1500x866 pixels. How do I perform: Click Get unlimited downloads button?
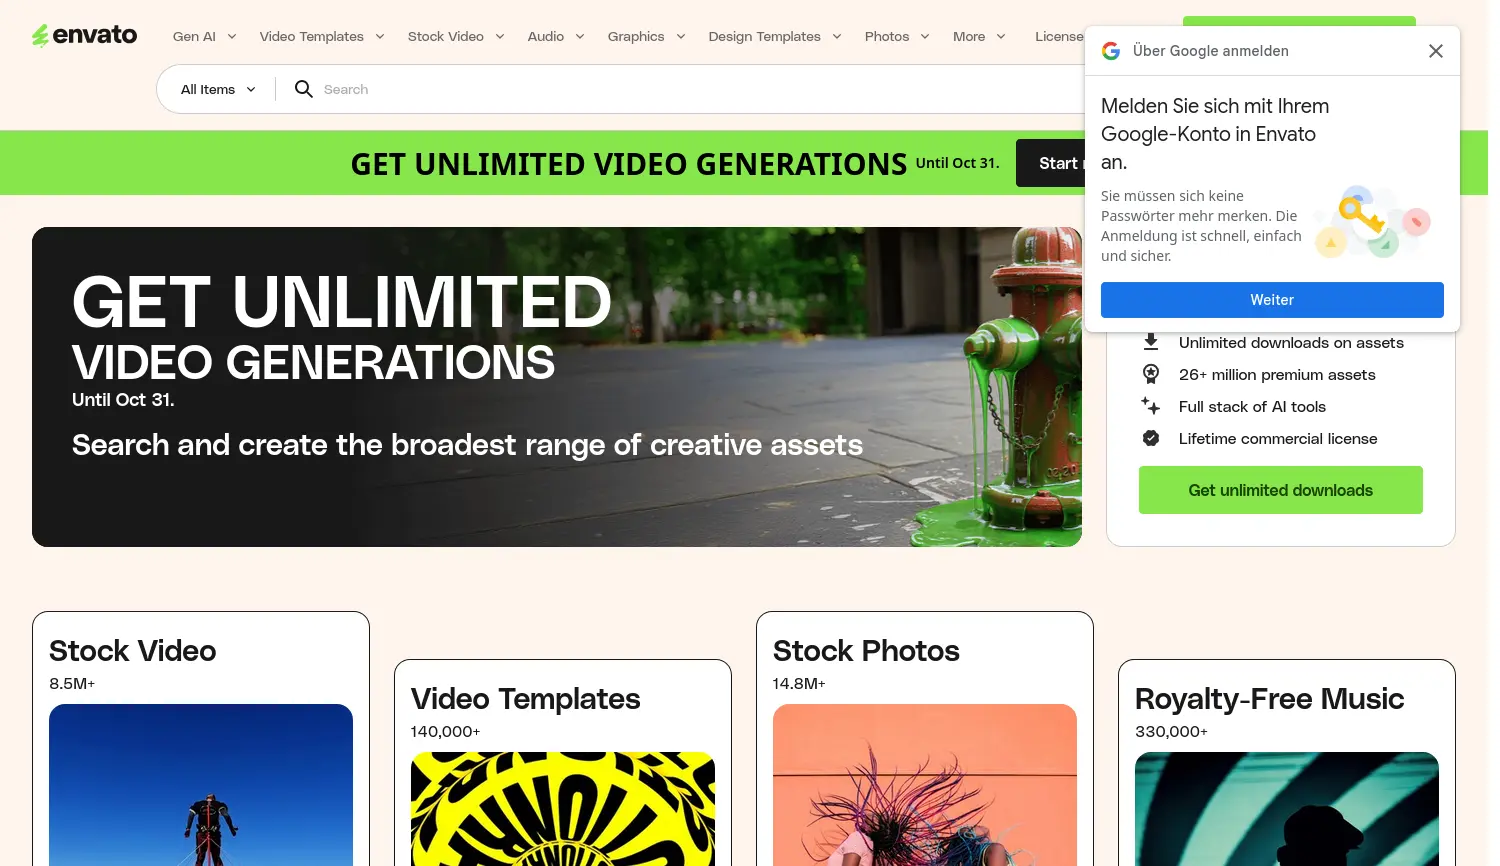pyautogui.click(x=1280, y=490)
